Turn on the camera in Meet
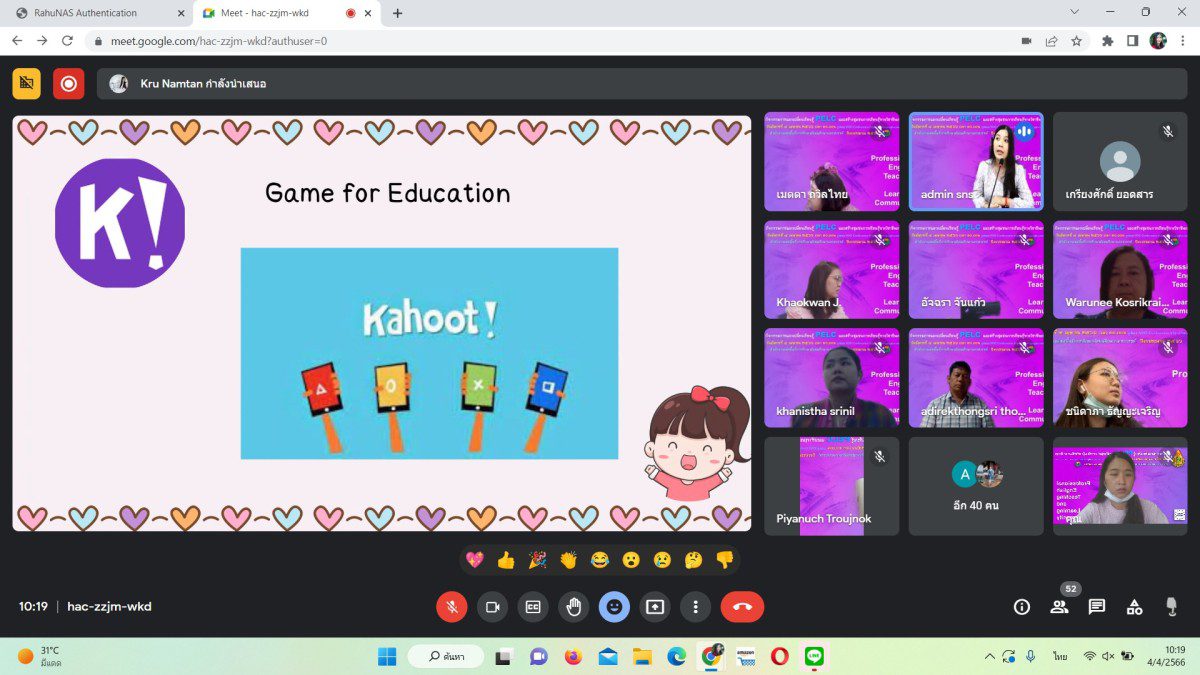This screenshot has width=1200, height=675. (492, 606)
